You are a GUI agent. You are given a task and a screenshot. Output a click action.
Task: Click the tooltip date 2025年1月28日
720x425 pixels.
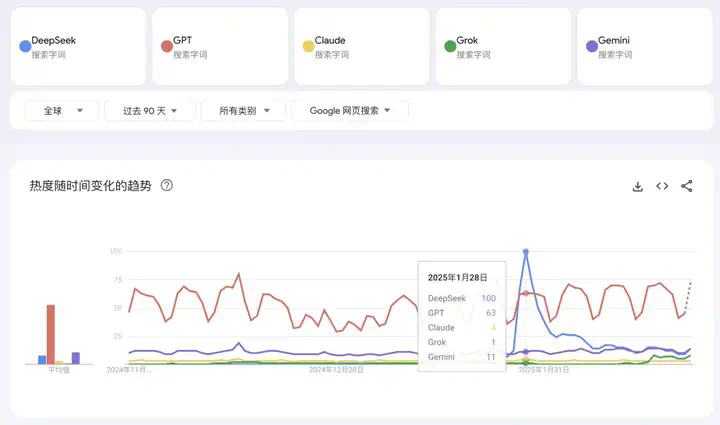pyautogui.click(x=457, y=277)
